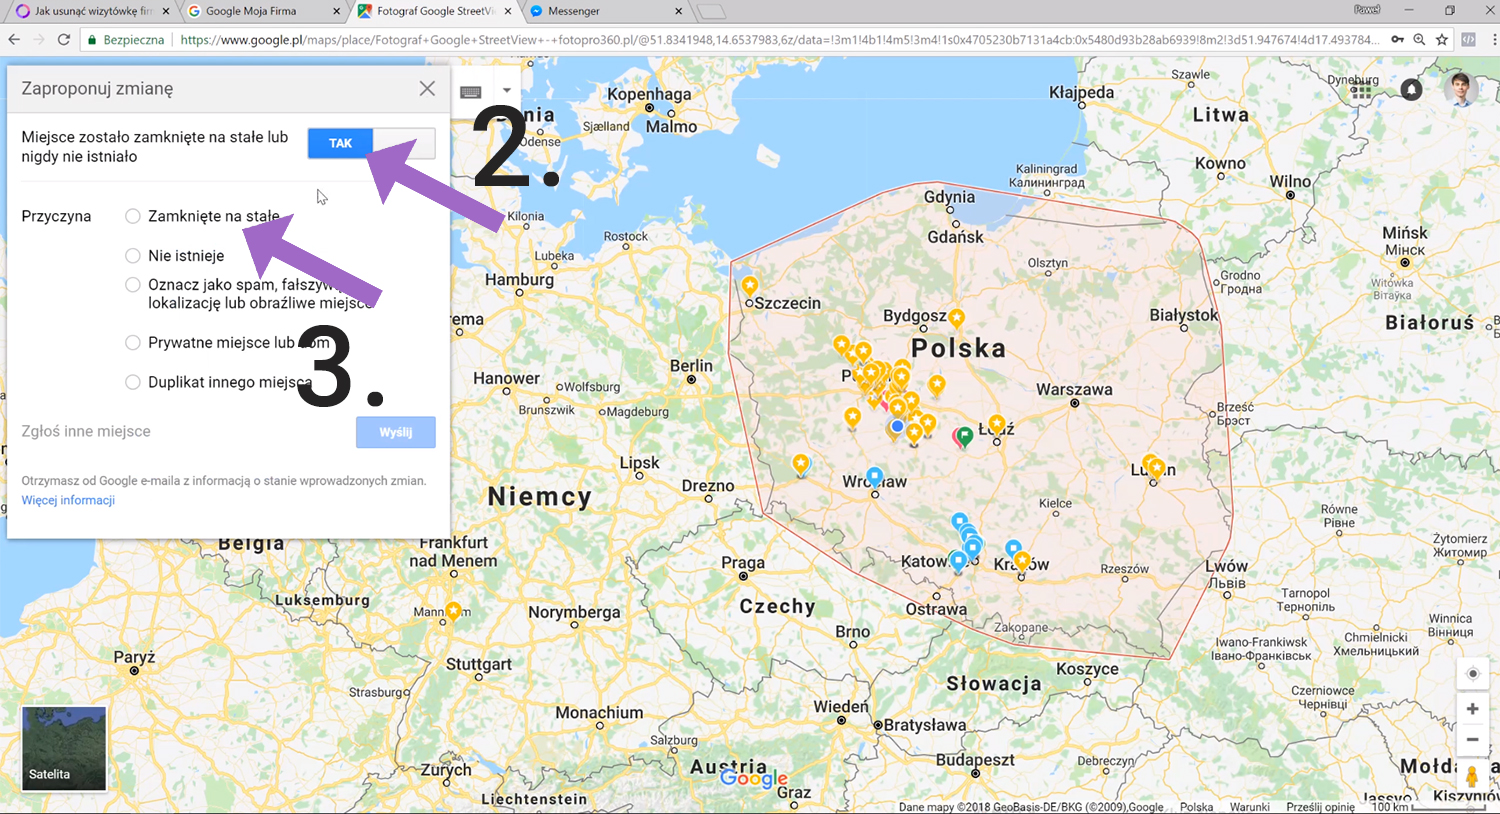Click the 'Prześlij opinię' footer link
Screen dimensions: 1500x814
click(x=1320, y=807)
